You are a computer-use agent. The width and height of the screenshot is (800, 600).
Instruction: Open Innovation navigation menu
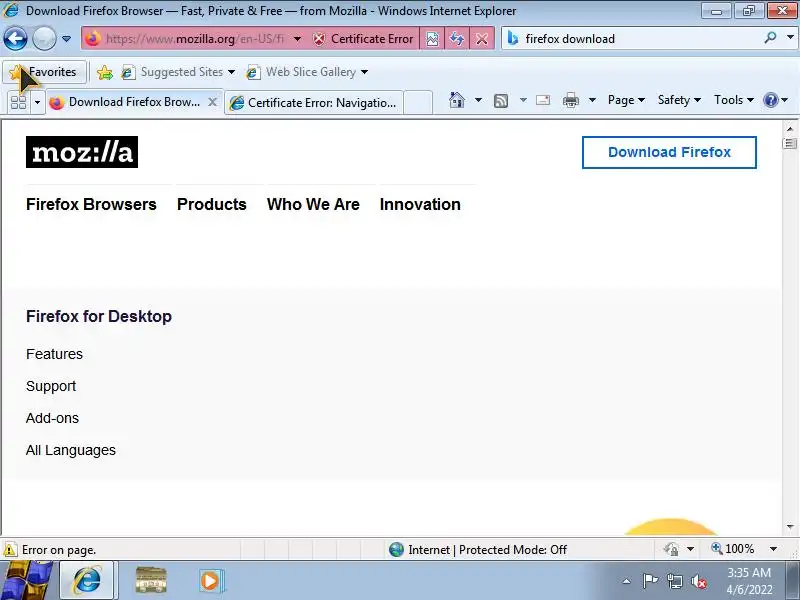420,204
